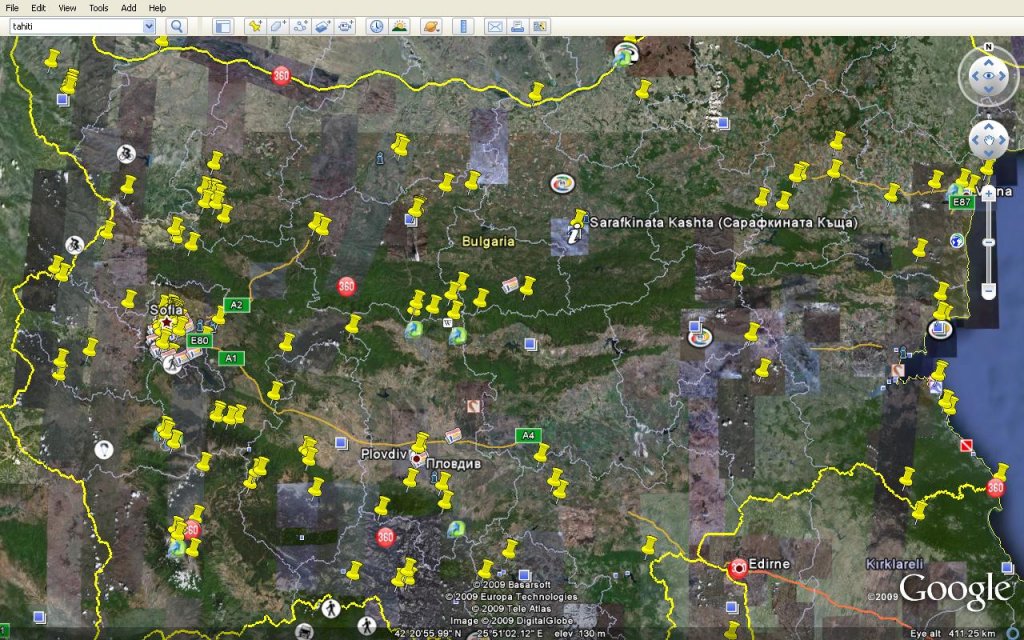Click the search magnifier button
1024x640 pixels.
pos(177,27)
